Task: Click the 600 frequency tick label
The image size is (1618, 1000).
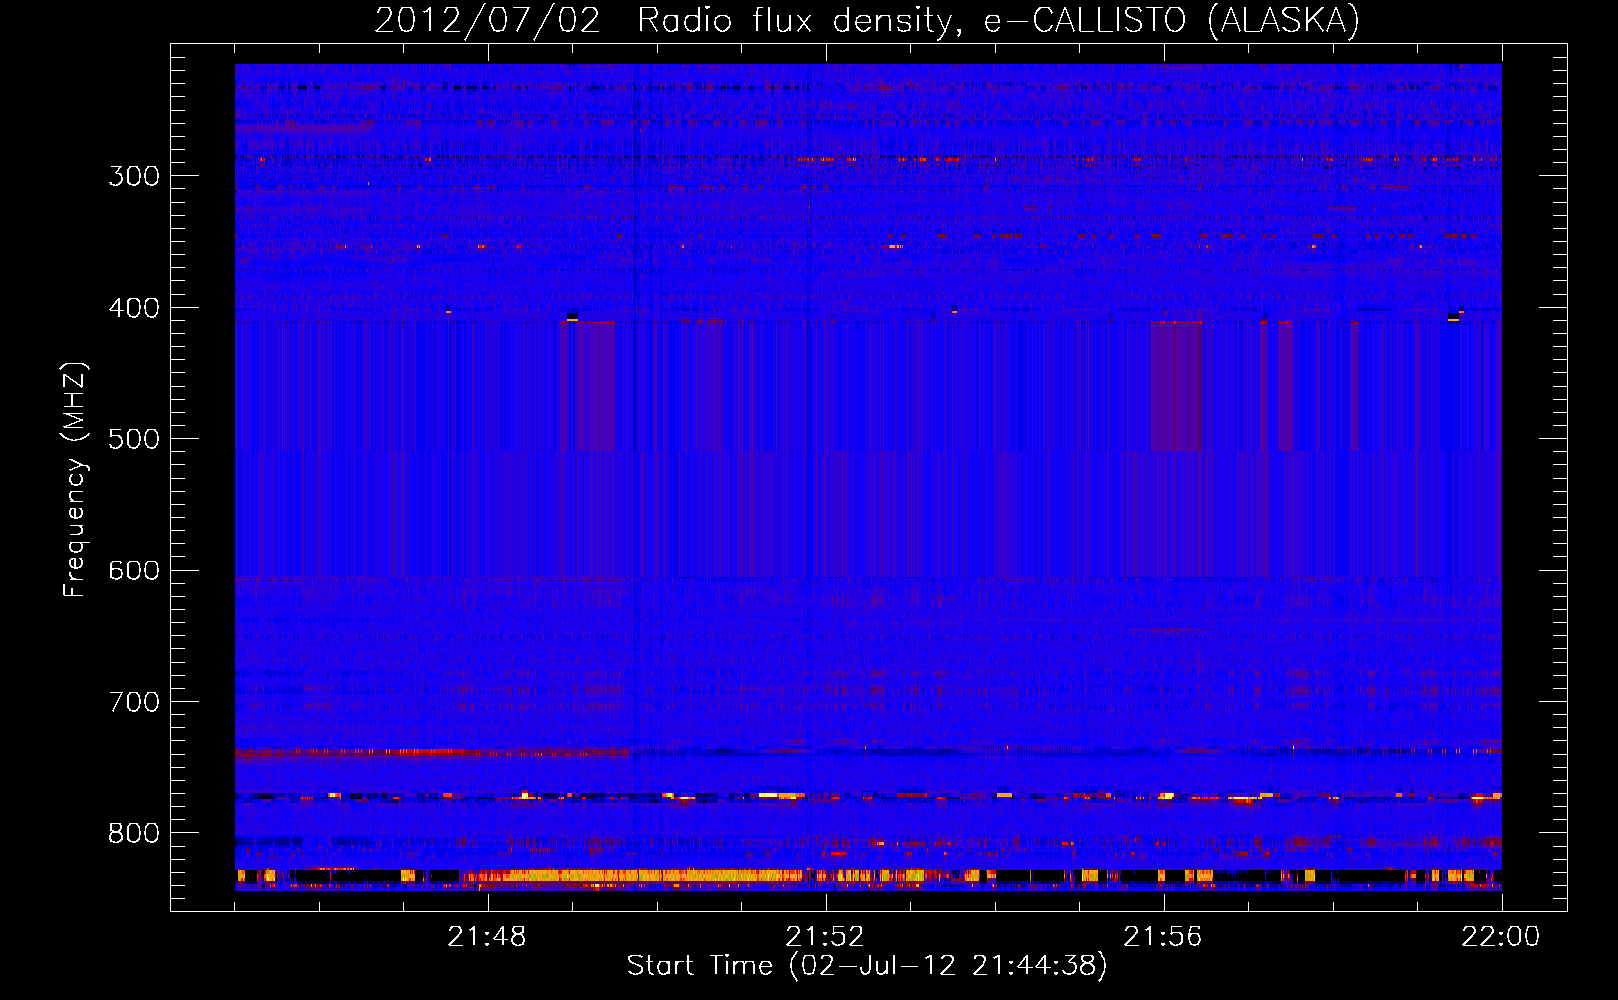Action: [x=134, y=571]
